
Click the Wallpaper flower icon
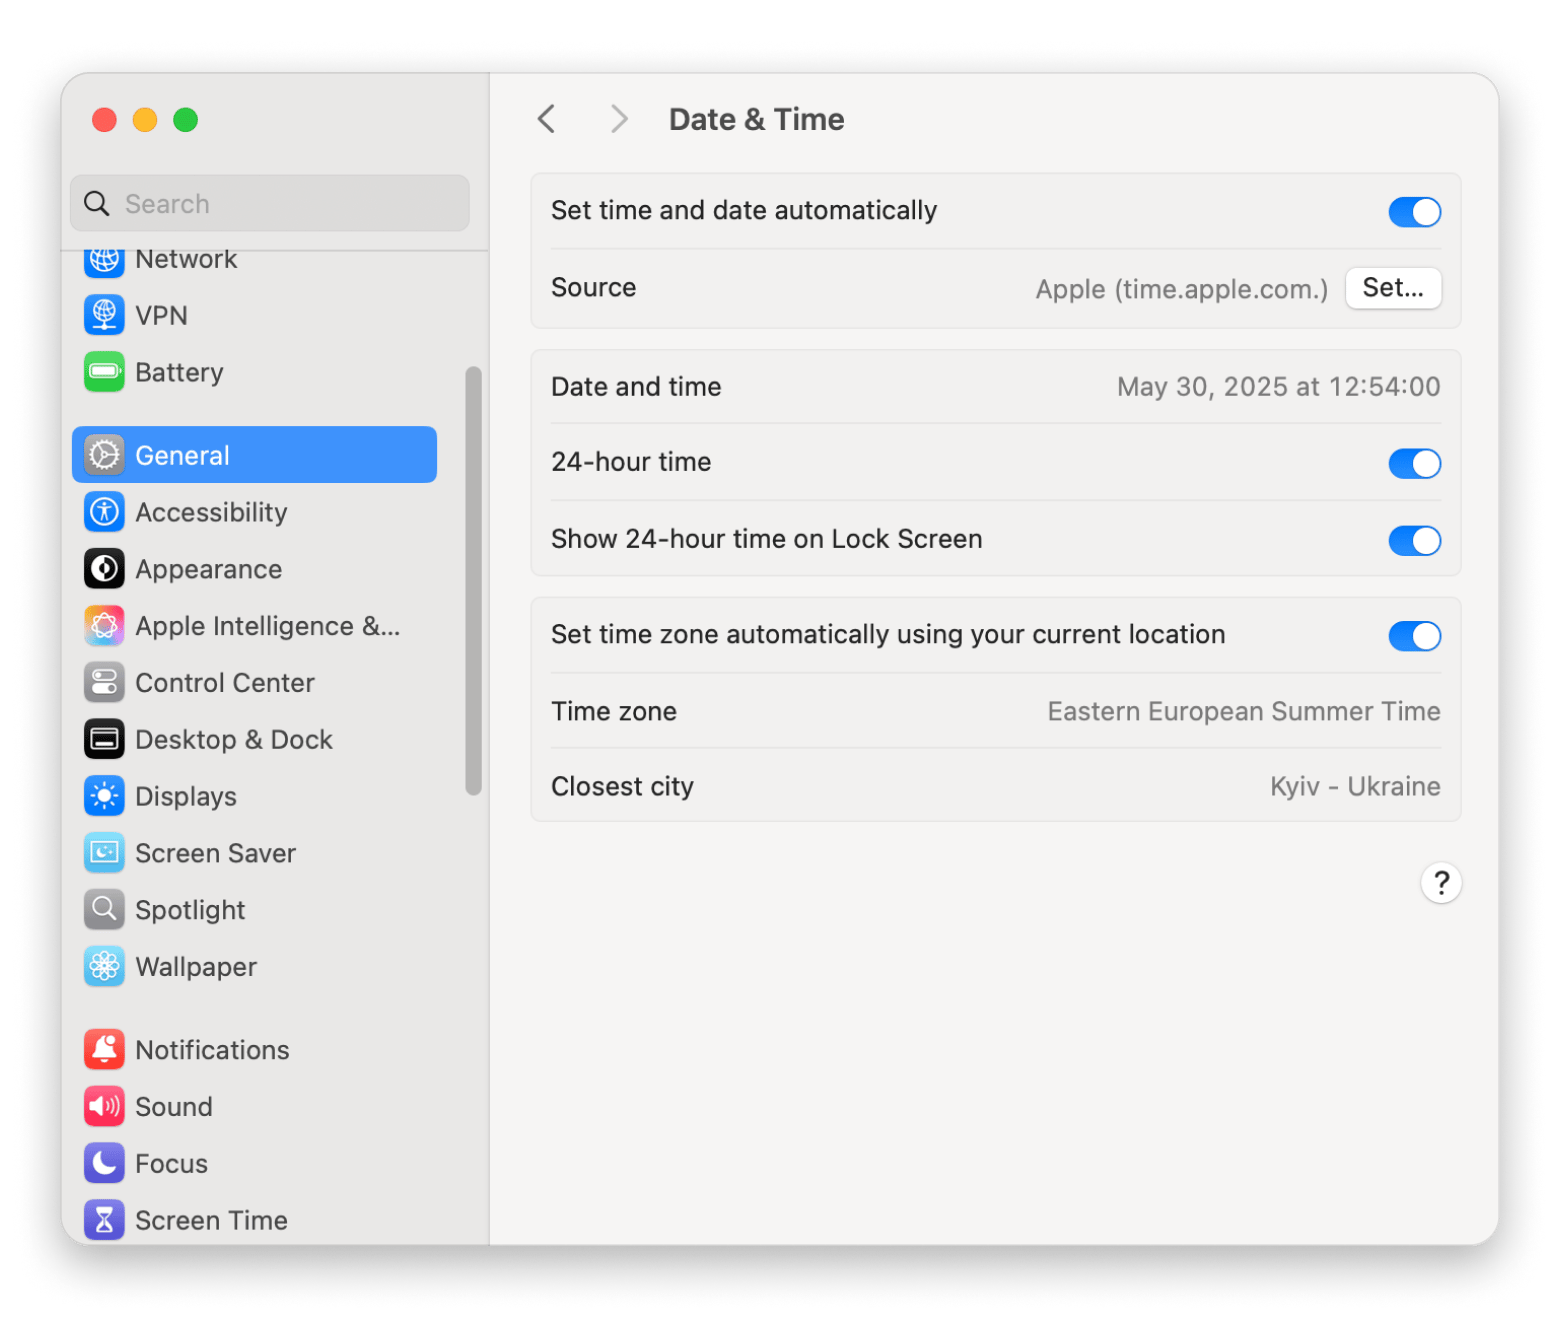pyautogui.click(x=104, y=967)
